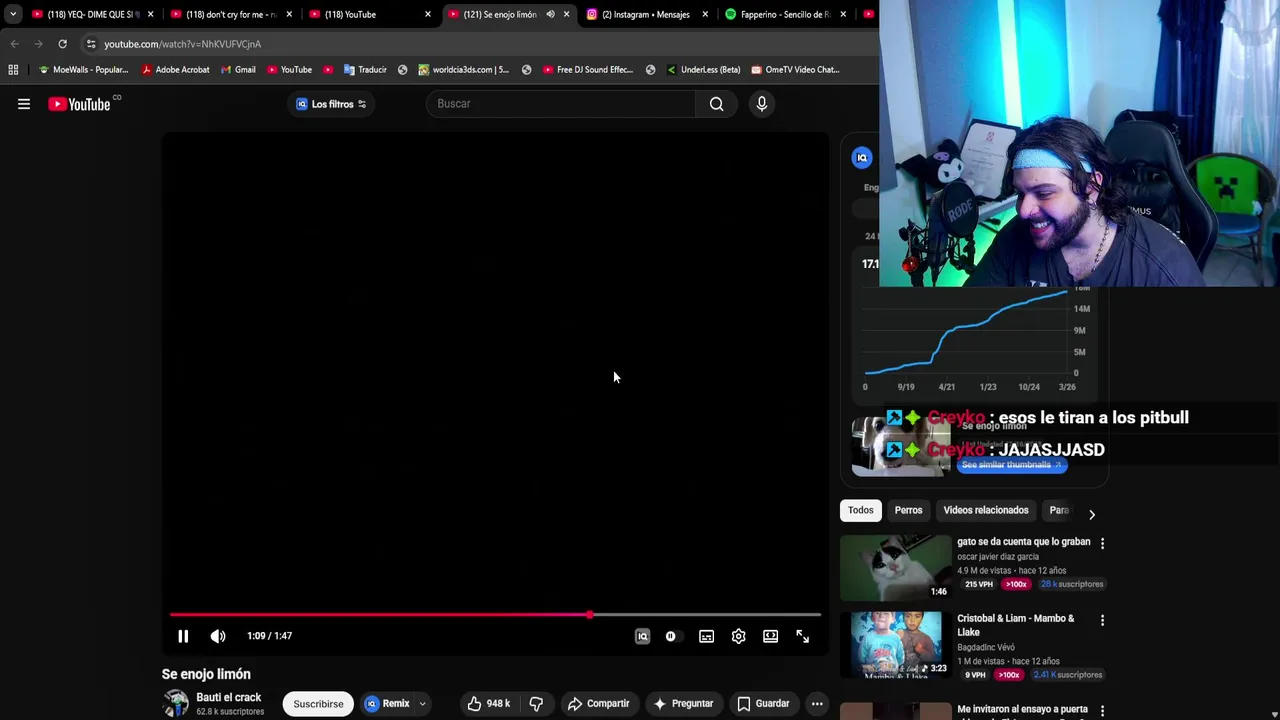
Task: Open the YouTube hamburger guide menu
Action: tap(24, 104)
